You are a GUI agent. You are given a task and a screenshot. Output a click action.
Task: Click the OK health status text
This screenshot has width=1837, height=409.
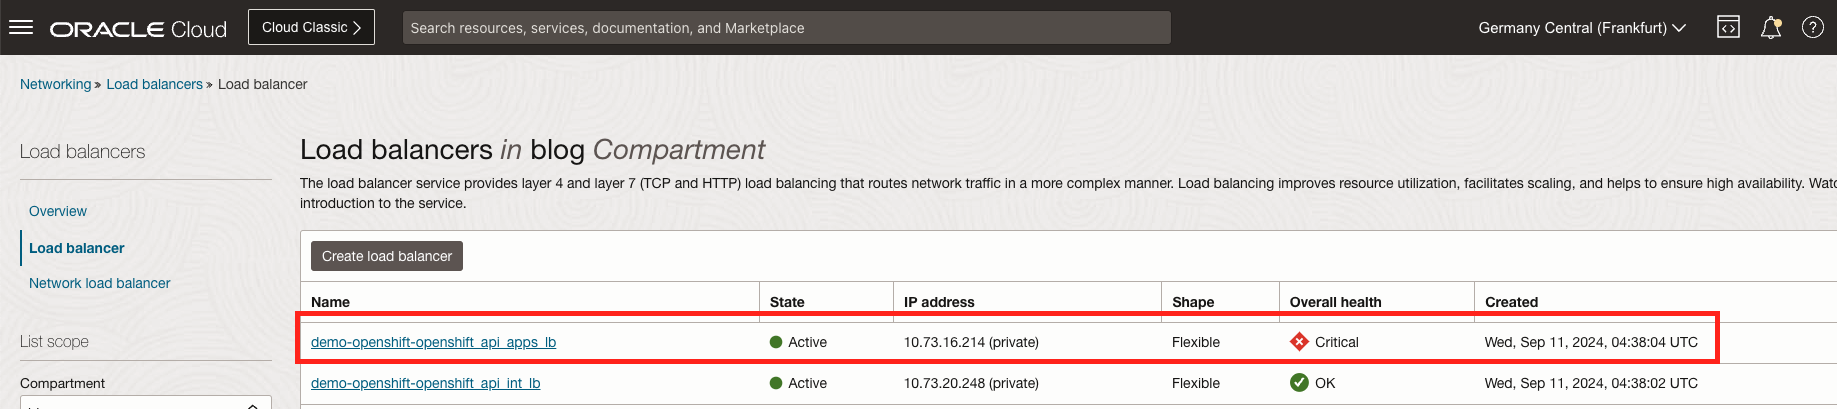(1325, 383)
